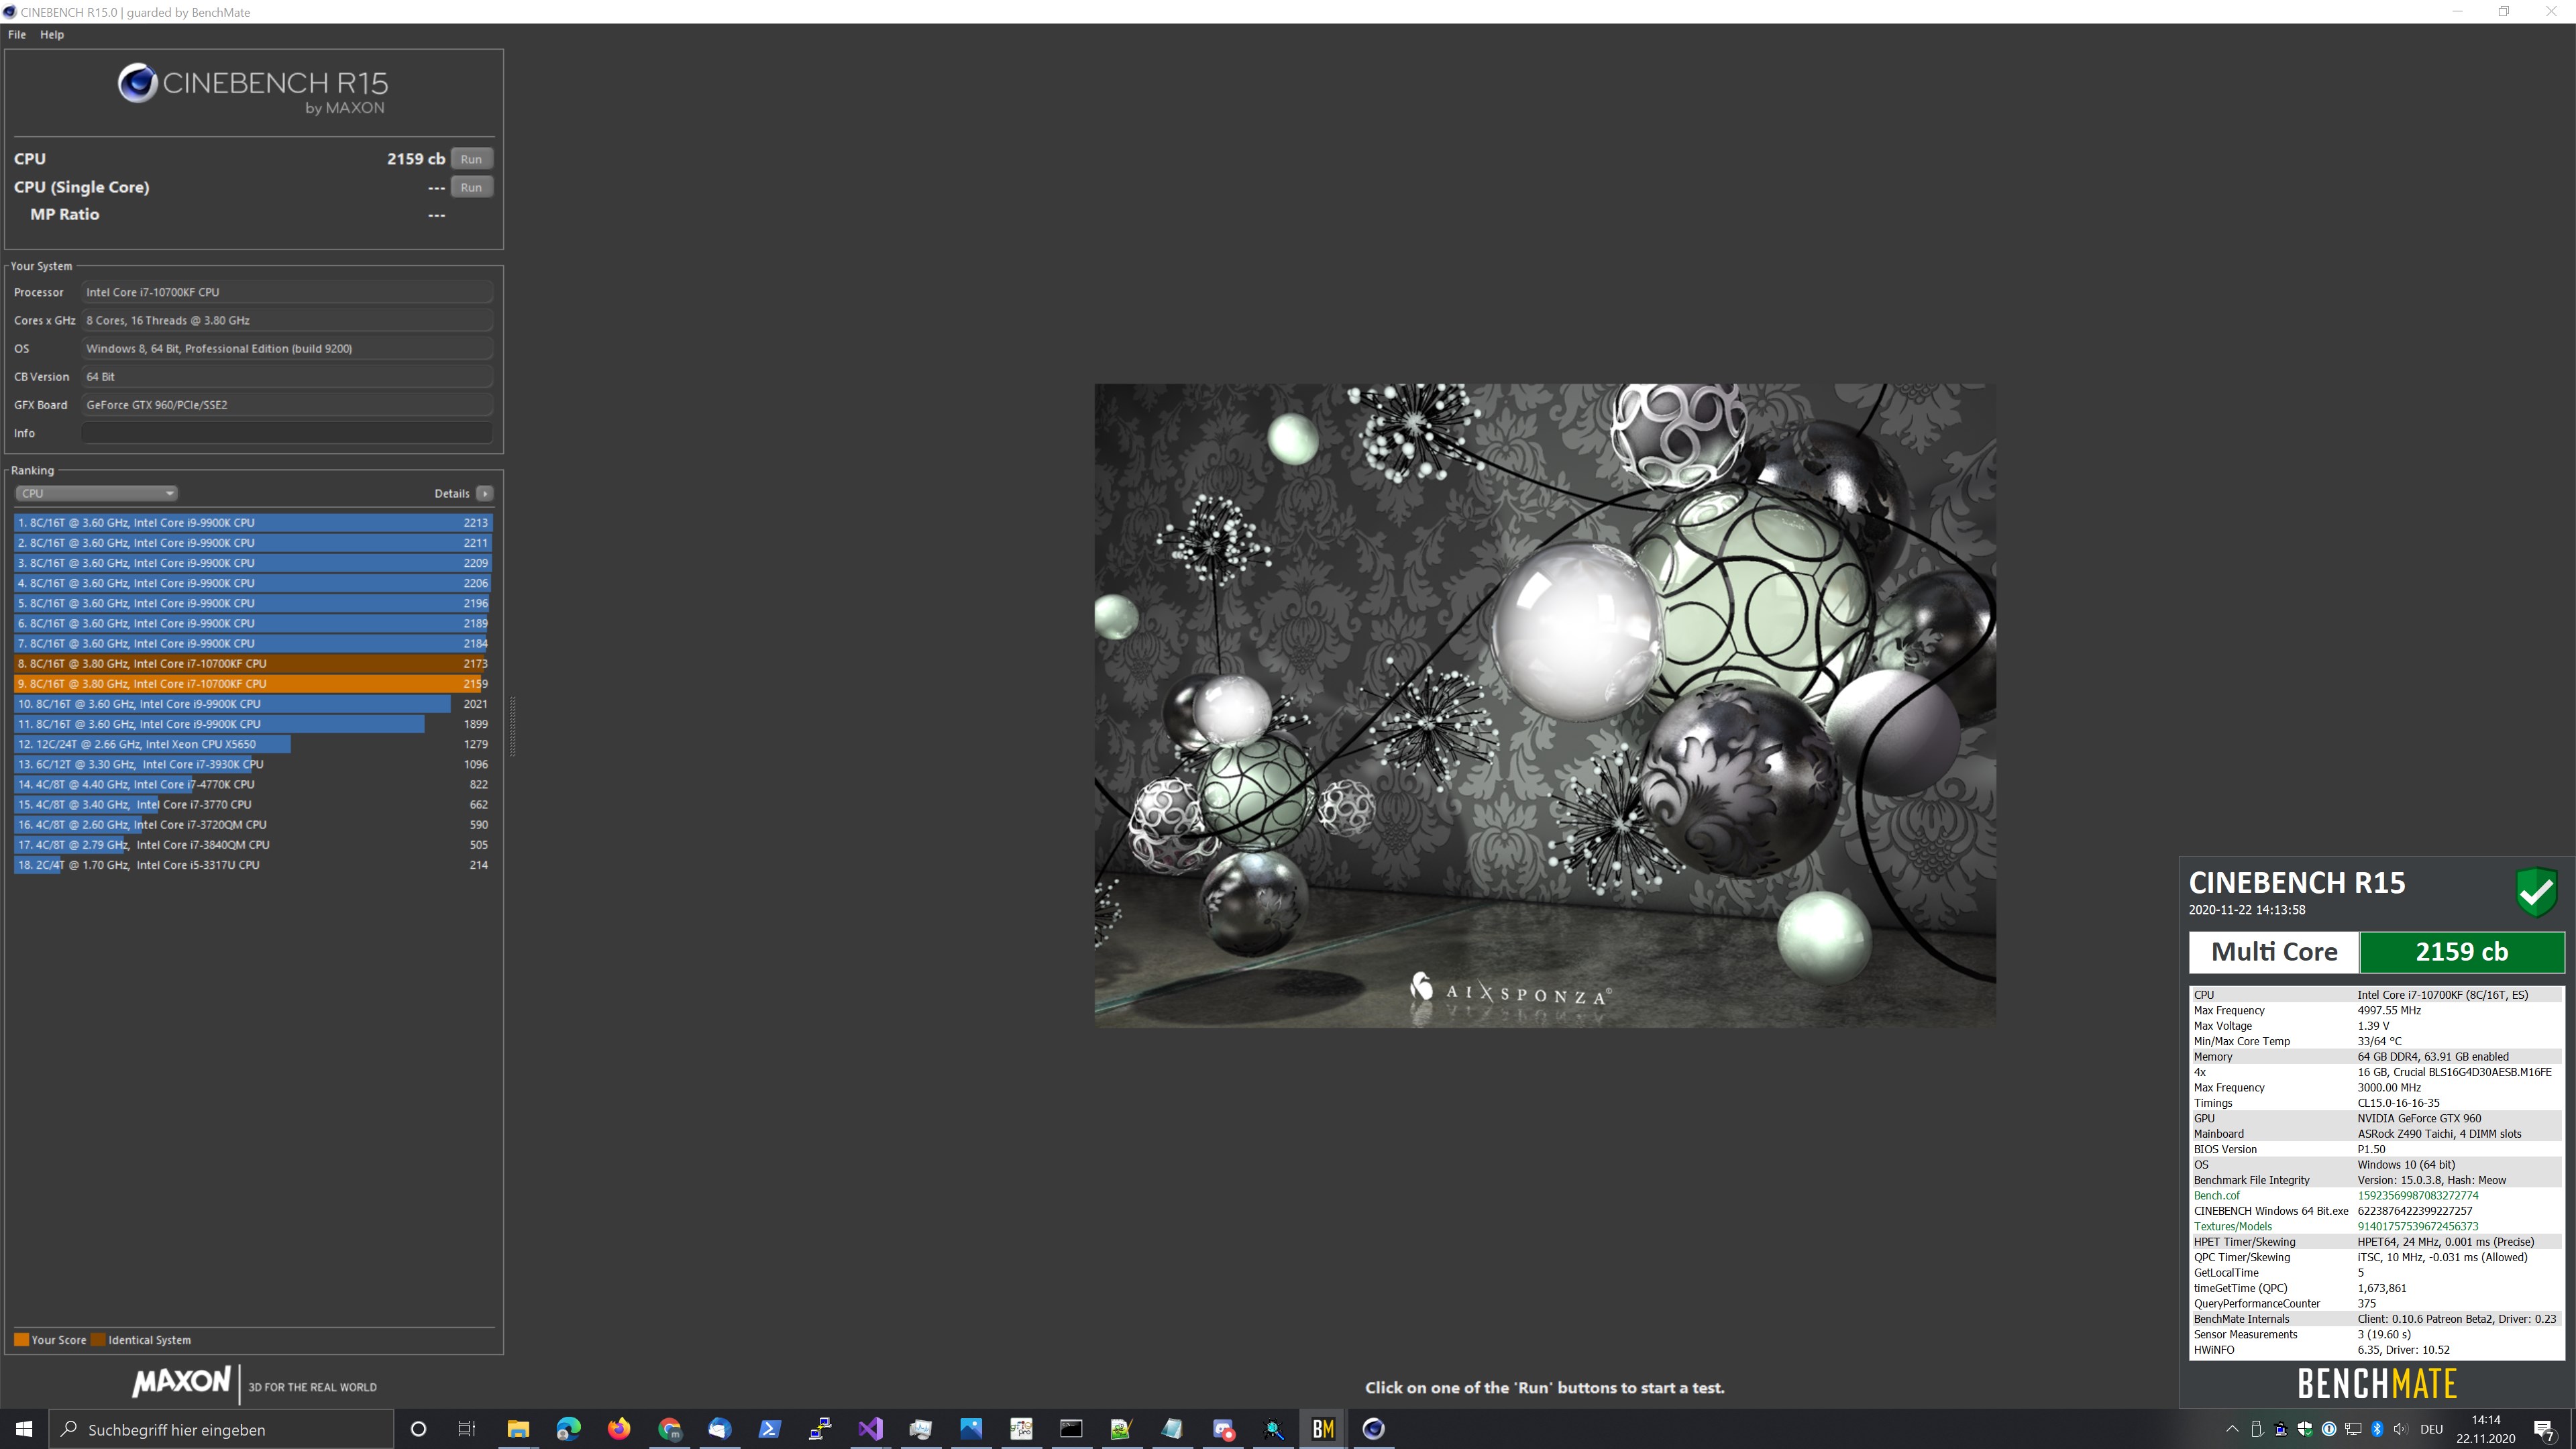Launch Microsoft Edge from the taskbar
This screenshot has height=1449, width=2576.
[568, 1429]
